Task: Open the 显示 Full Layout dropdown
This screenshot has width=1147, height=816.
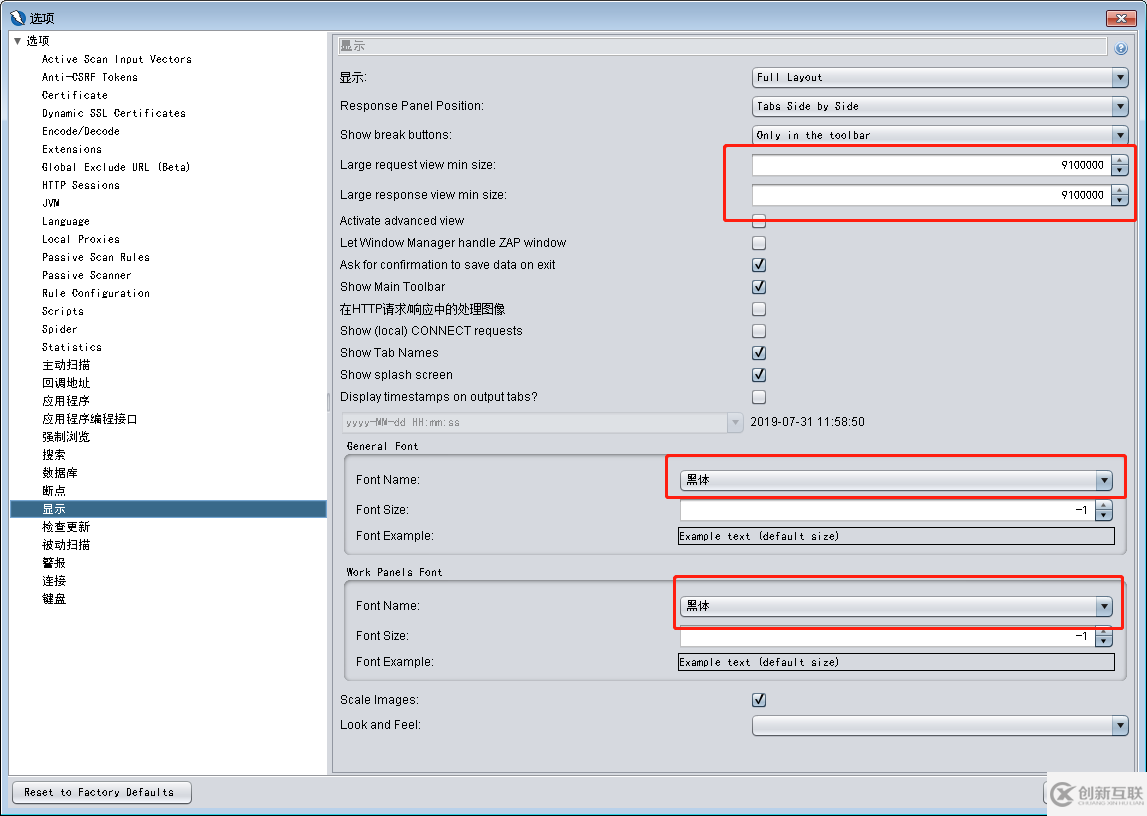Action: coord(940,78)
